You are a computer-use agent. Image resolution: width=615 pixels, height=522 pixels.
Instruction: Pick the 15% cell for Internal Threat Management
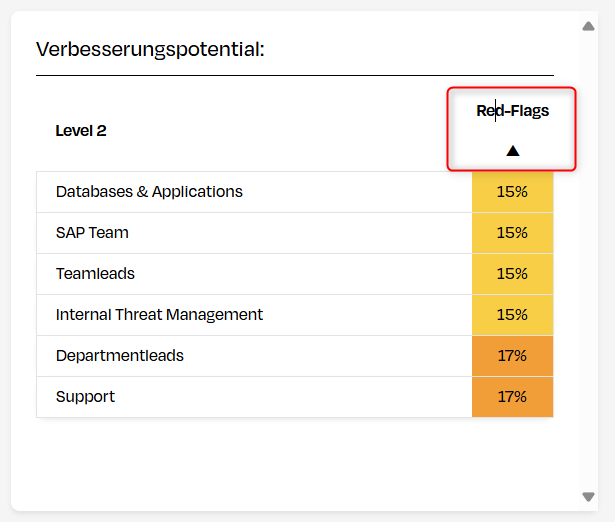512,315
